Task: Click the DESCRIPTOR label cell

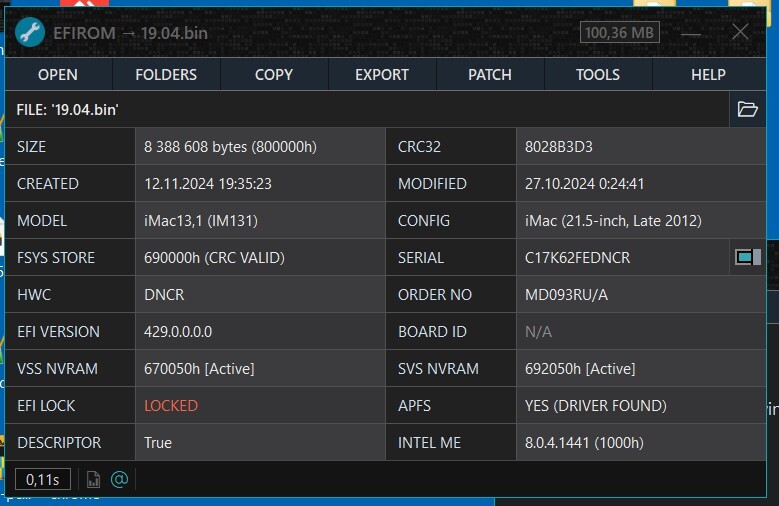Action: click(x=70, y=442)
